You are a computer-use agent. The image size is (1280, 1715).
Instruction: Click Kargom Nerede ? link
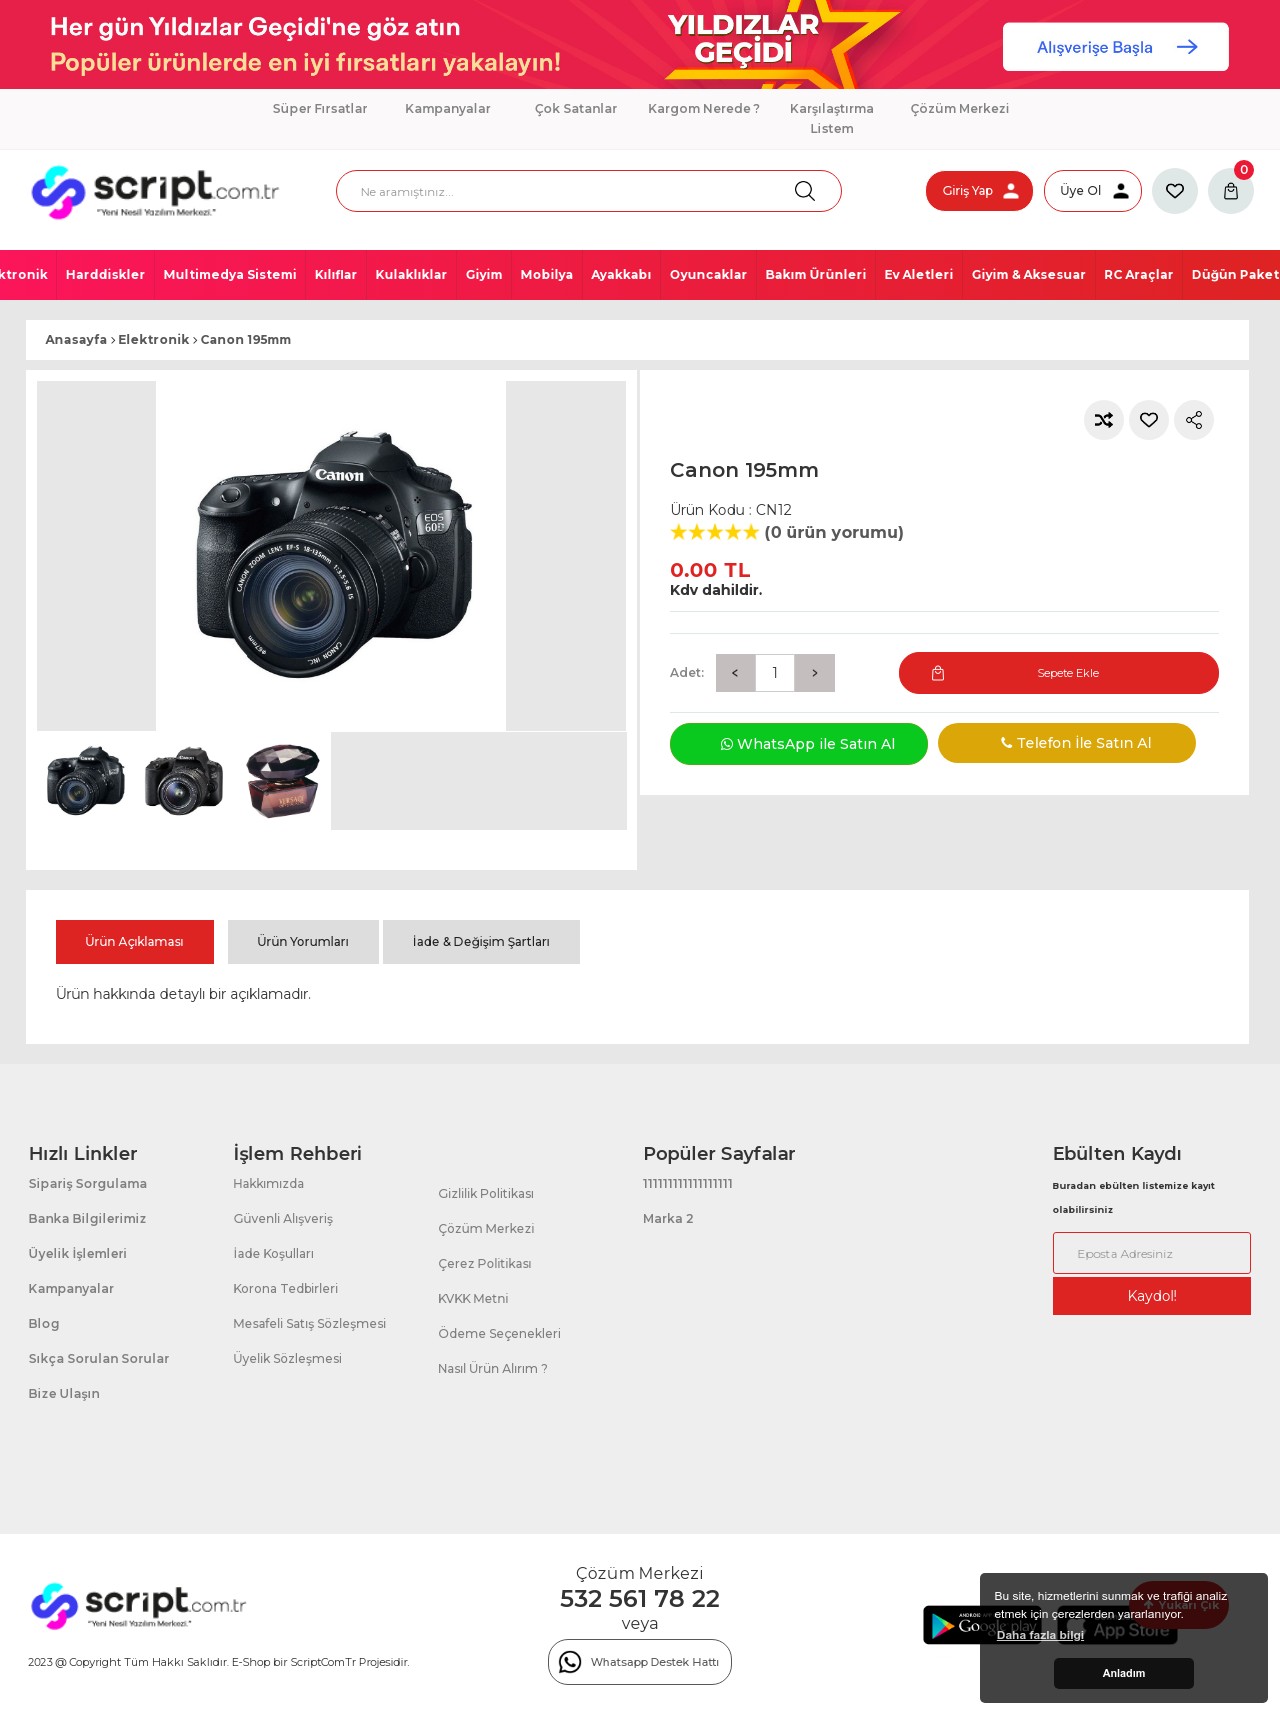tap(704, 109)
